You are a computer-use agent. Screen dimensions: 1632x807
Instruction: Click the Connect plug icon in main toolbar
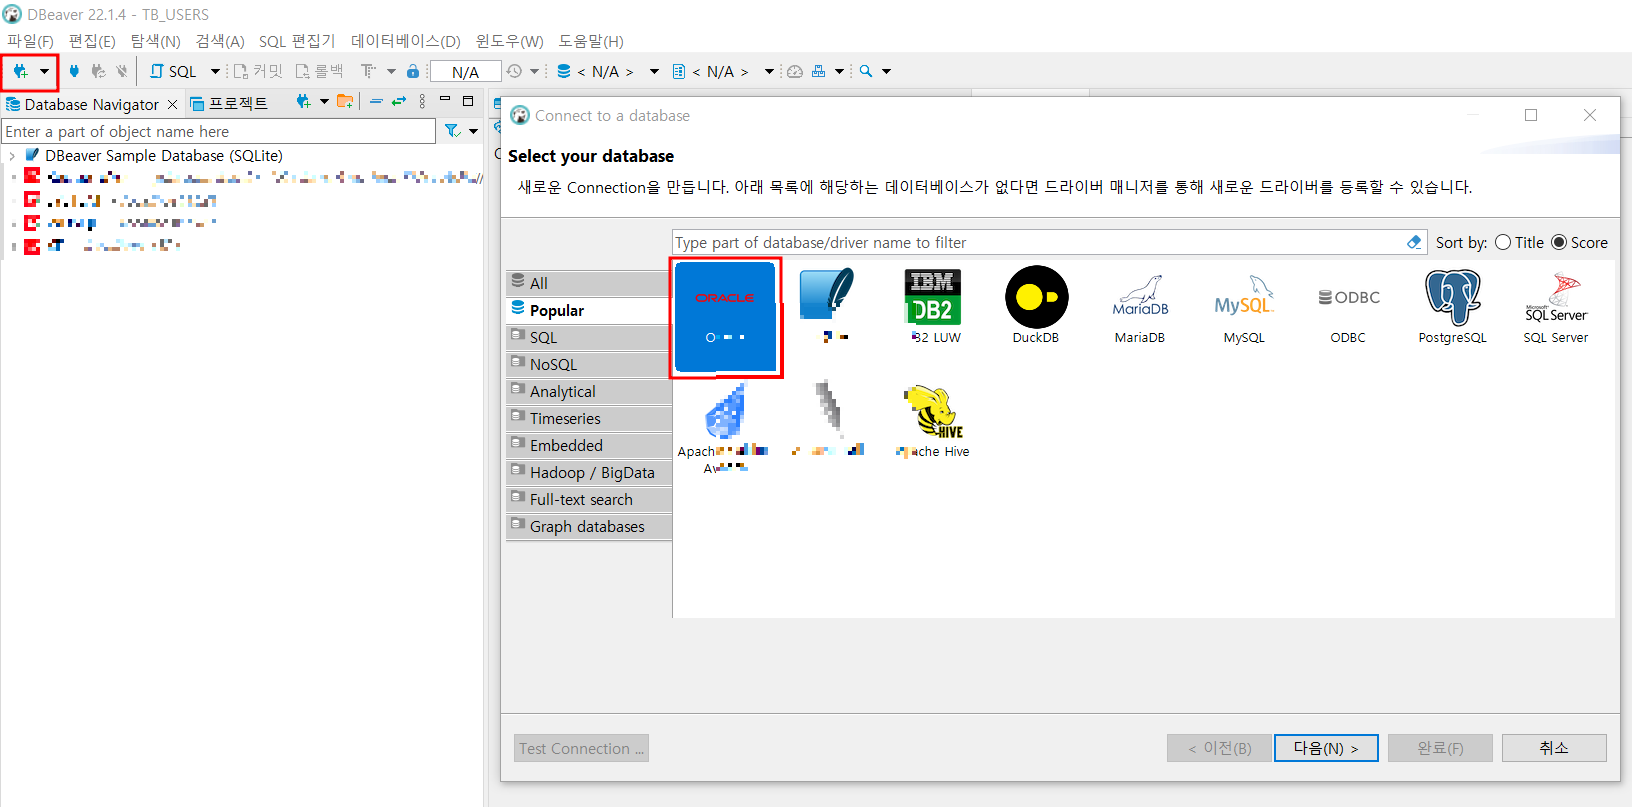pos(74,71)
